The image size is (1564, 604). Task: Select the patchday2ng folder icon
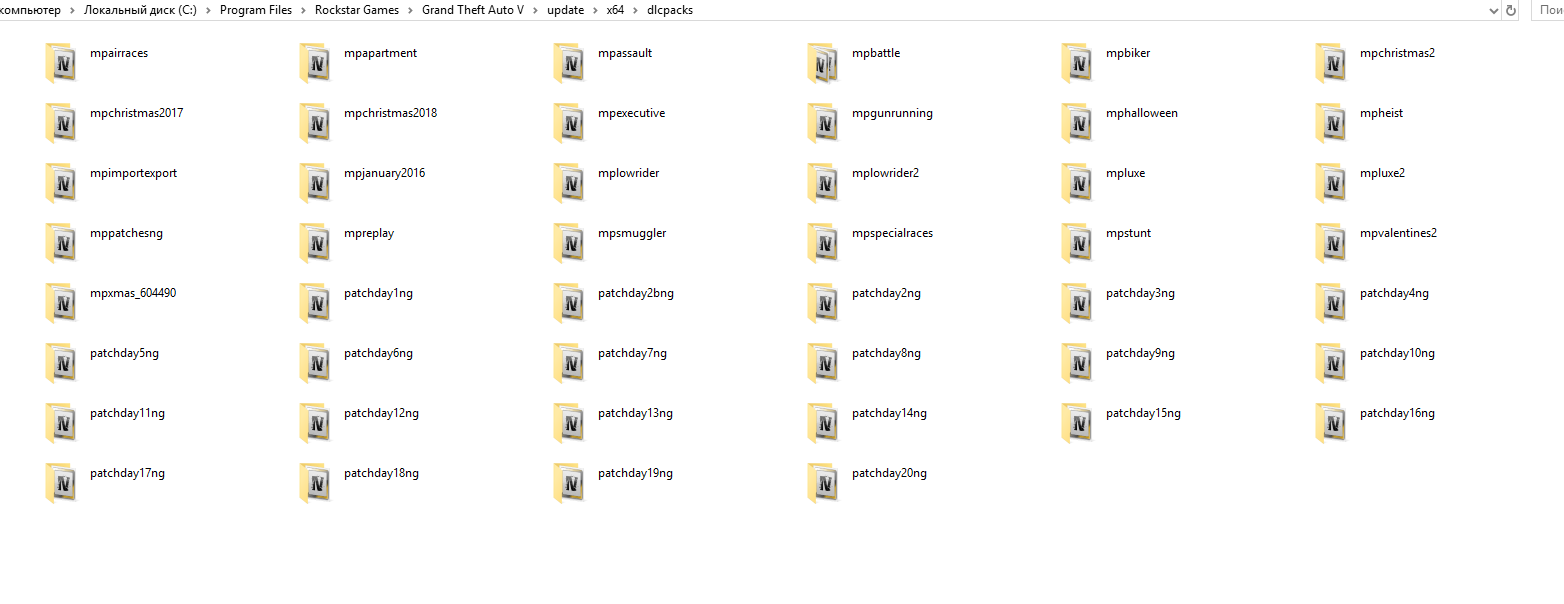click(823, 304)
